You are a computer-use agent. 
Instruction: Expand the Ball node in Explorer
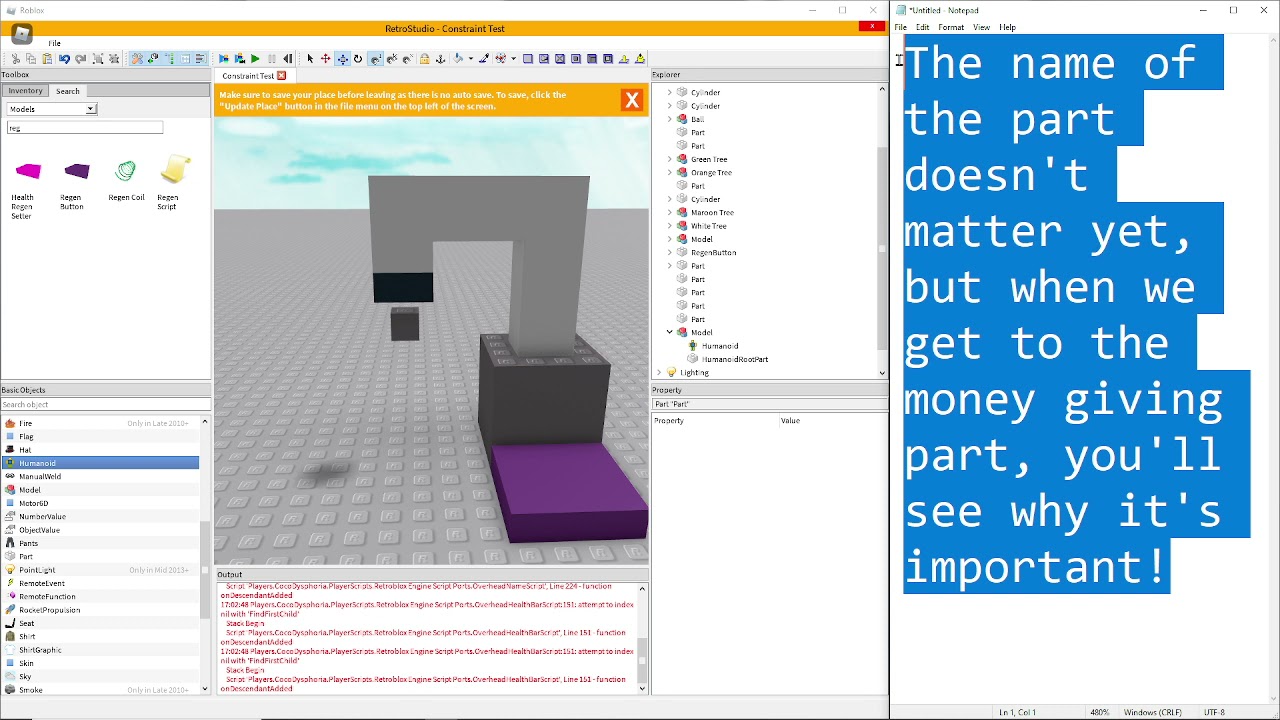pyautogui.click(x=670, y=119)
